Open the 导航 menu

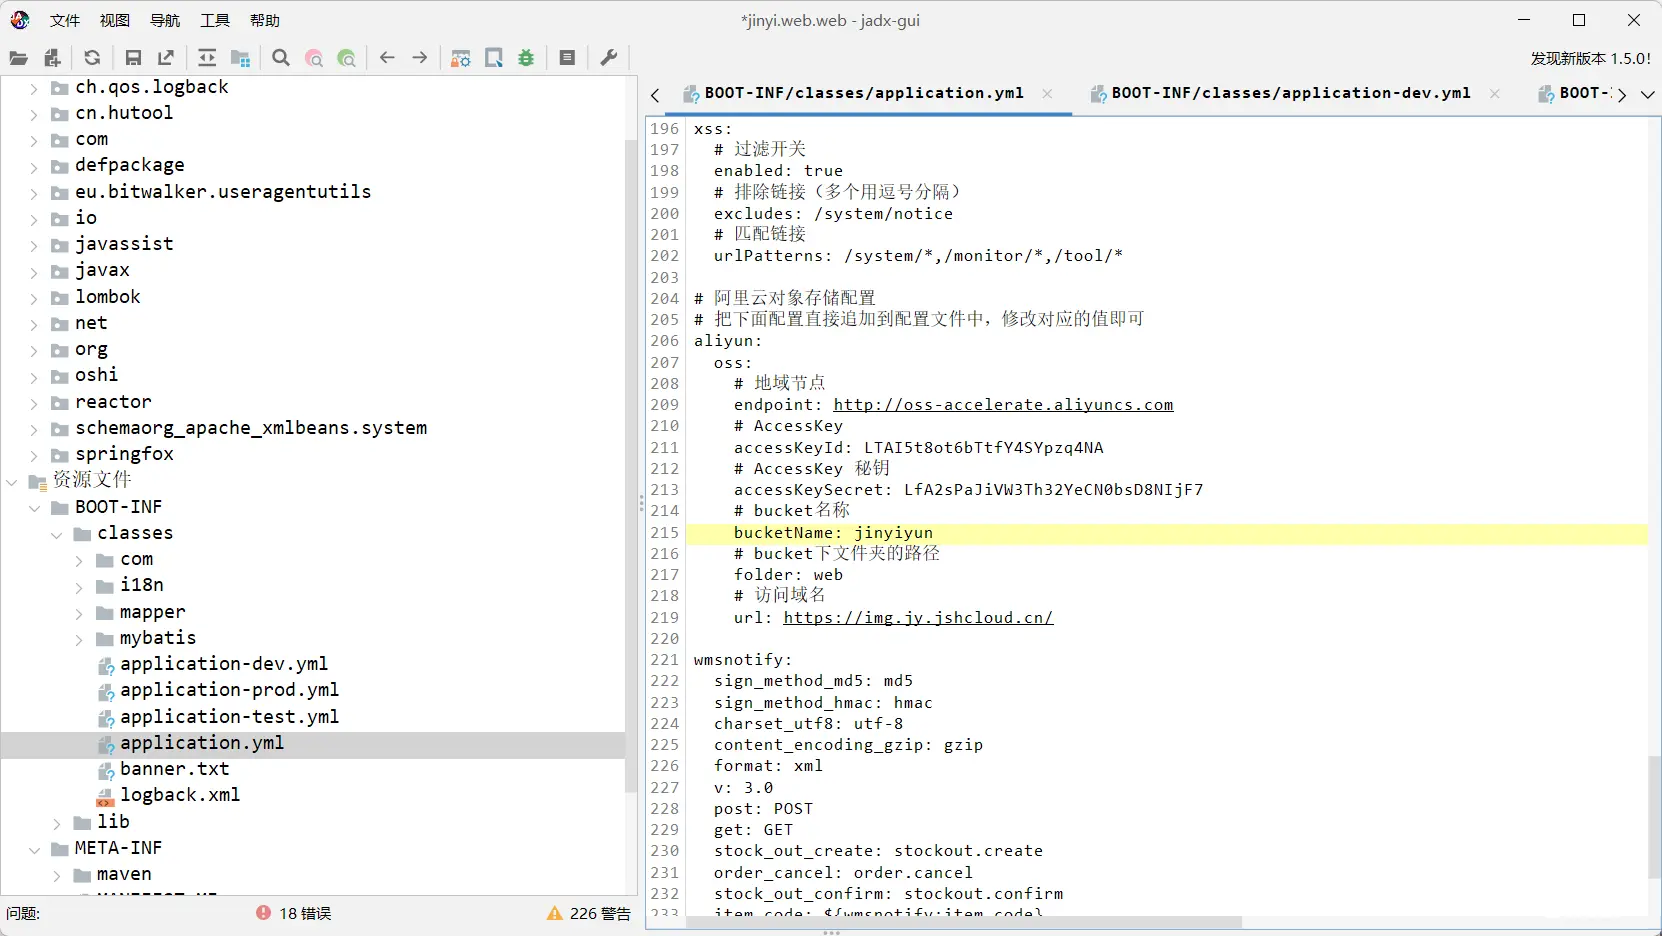pos(165,20)
